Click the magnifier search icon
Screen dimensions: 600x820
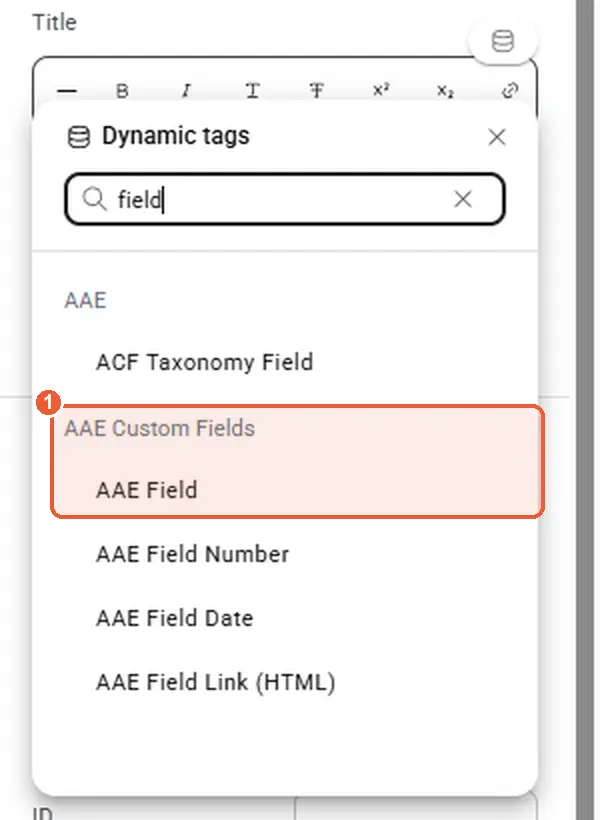(94, 199)
